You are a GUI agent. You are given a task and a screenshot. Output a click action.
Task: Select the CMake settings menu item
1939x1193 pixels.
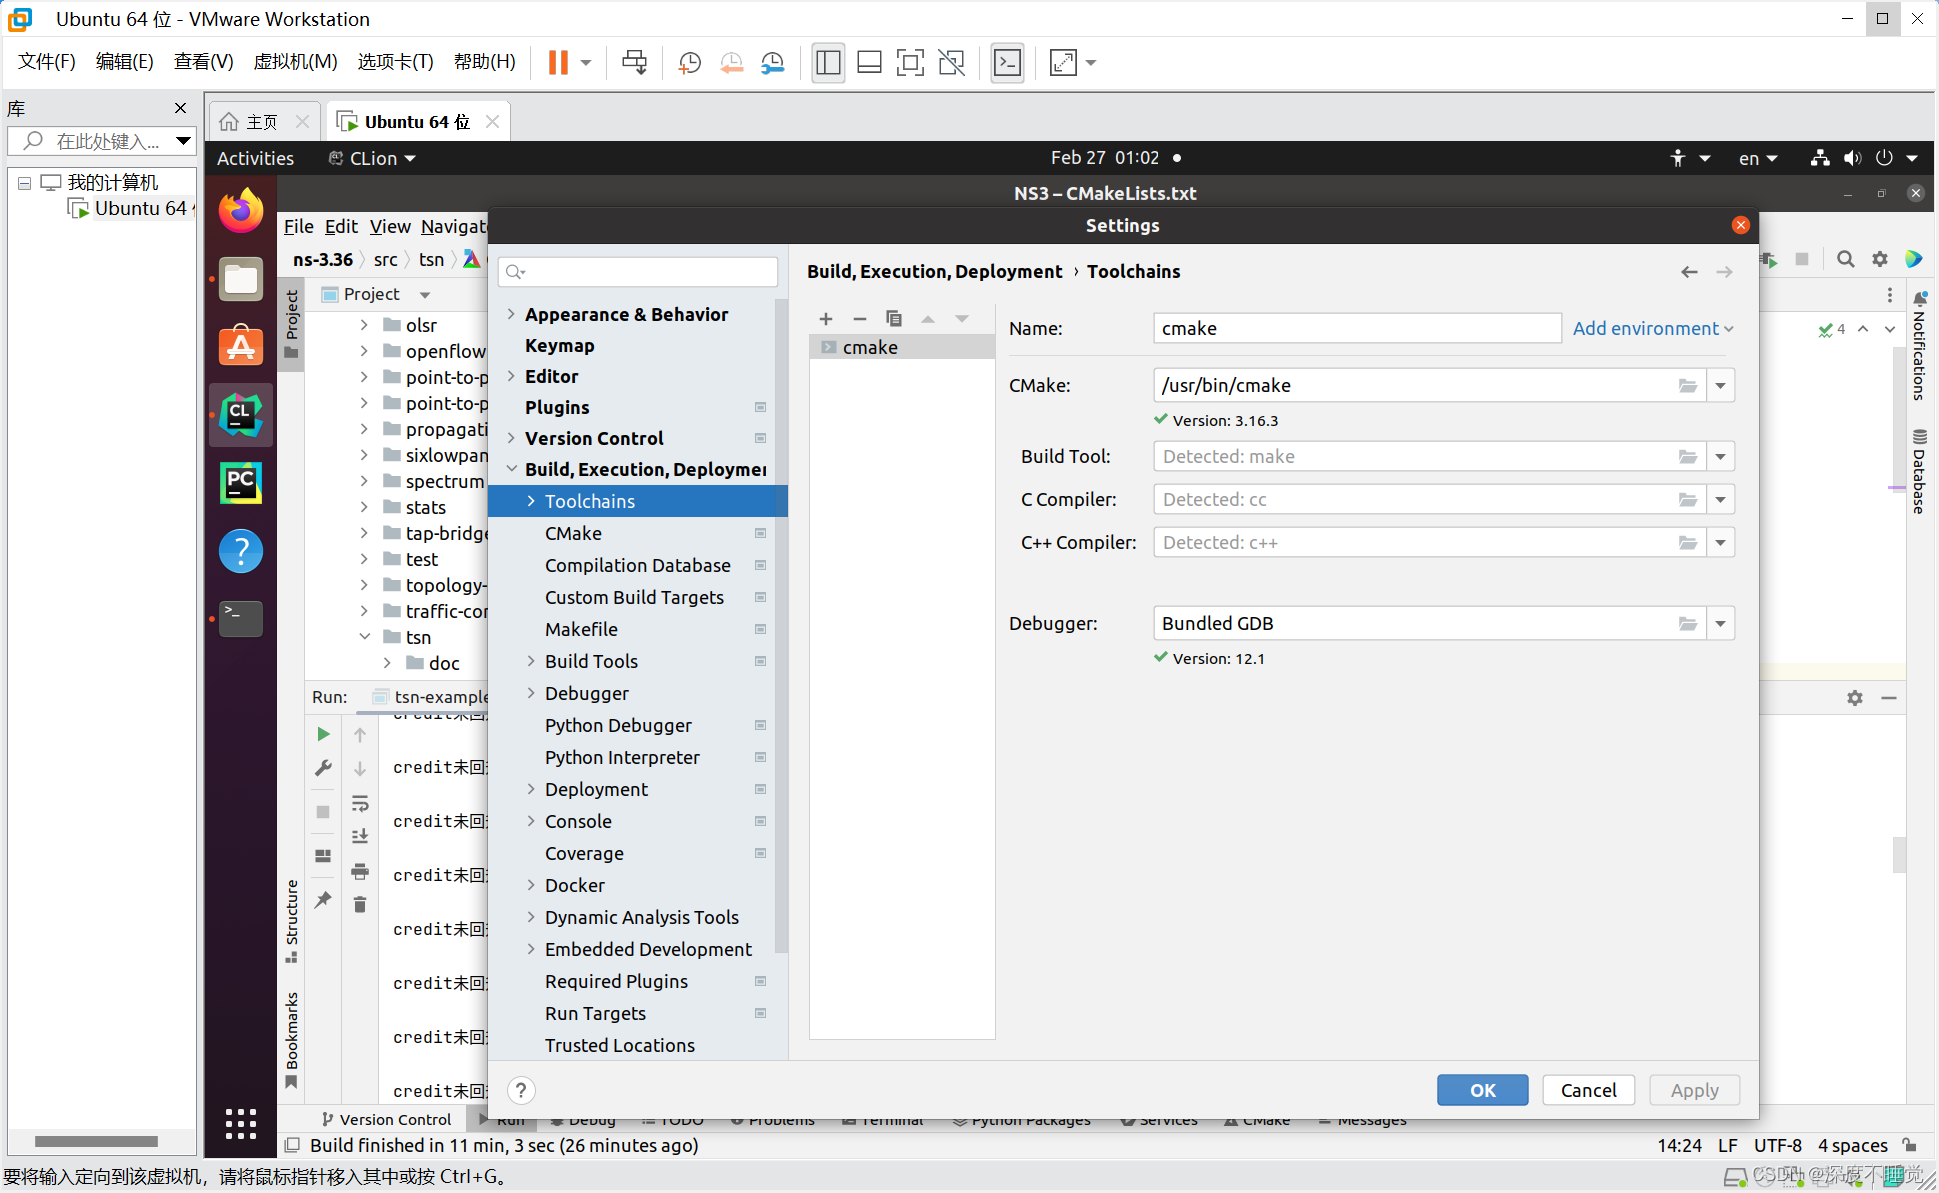point(571,532)
